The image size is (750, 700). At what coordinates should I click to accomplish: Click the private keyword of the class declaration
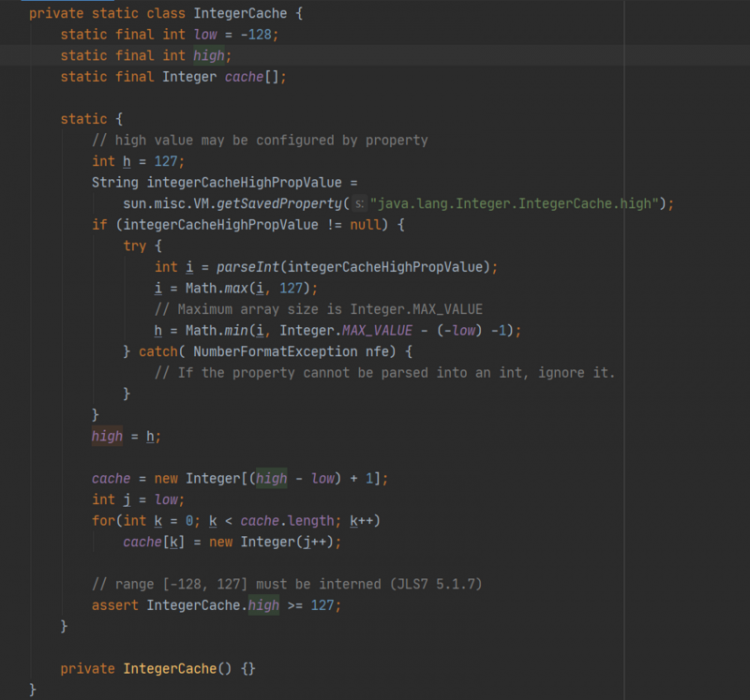tap(56, 13)
